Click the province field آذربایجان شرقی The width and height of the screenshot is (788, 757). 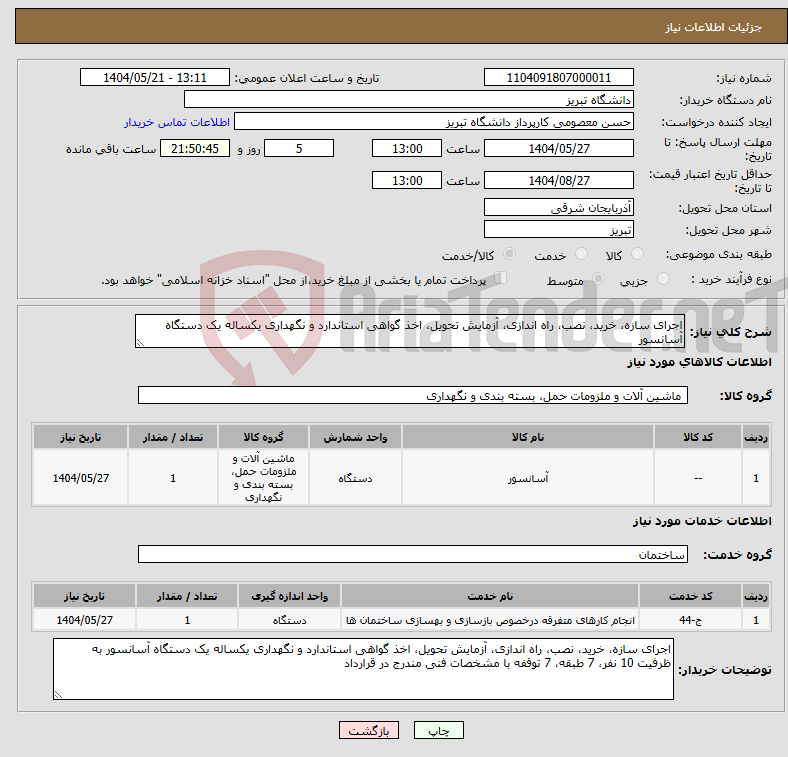click(x=558, y=207)
